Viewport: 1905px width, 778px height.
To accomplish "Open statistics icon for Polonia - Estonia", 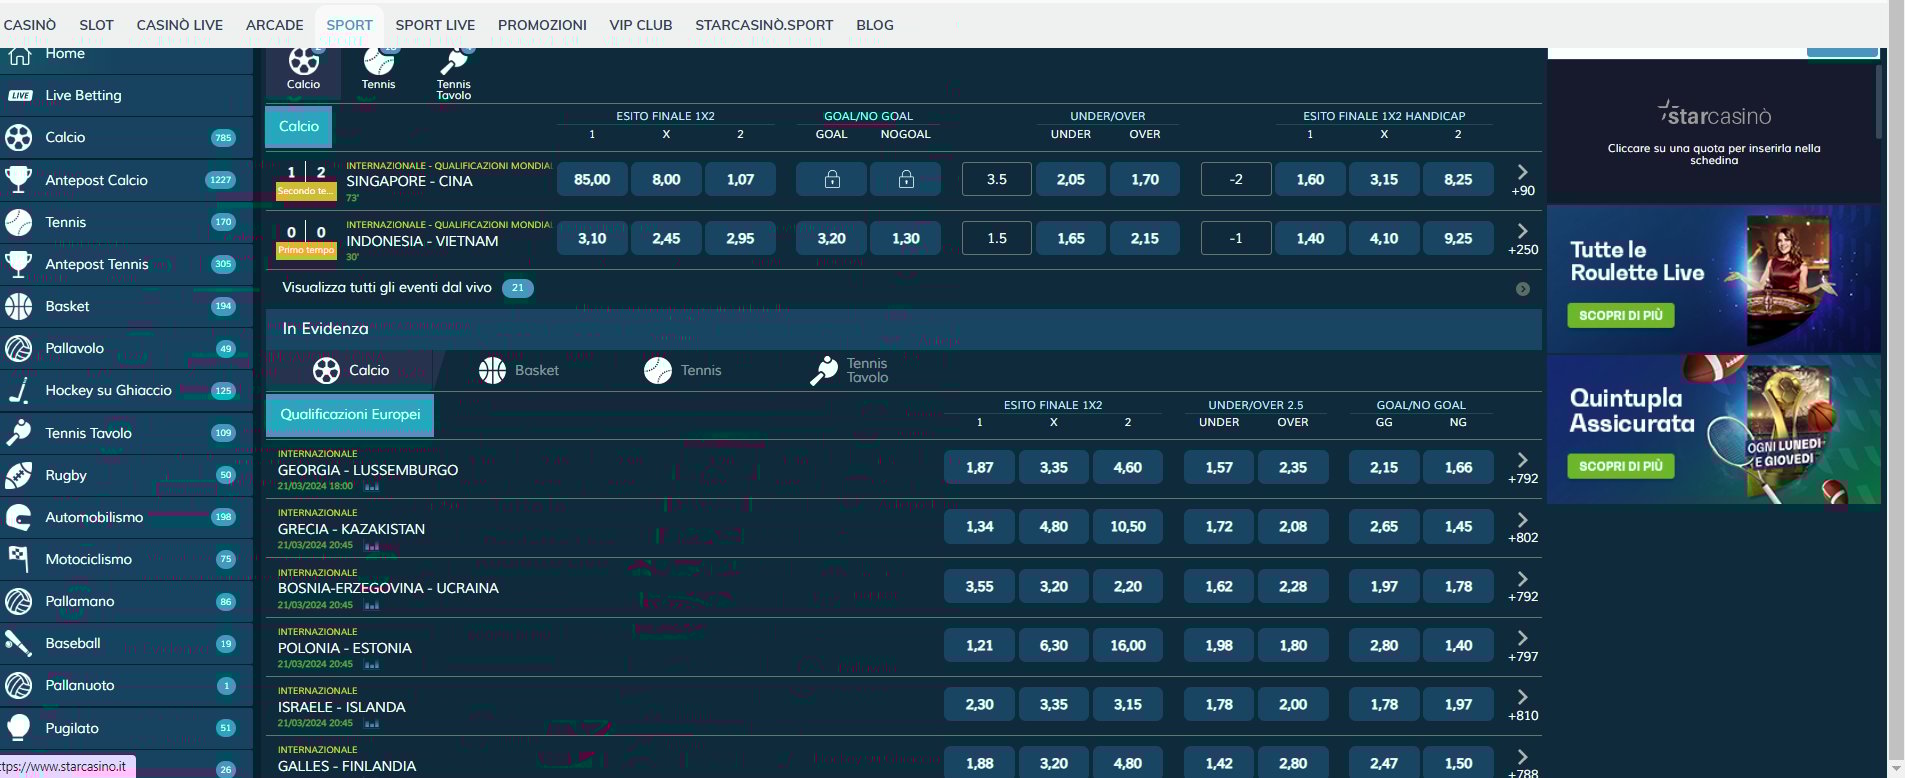I will pos(372,665).
